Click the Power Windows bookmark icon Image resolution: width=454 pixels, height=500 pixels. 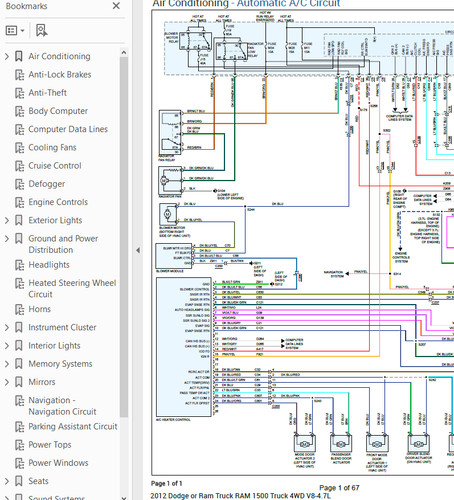20,463
